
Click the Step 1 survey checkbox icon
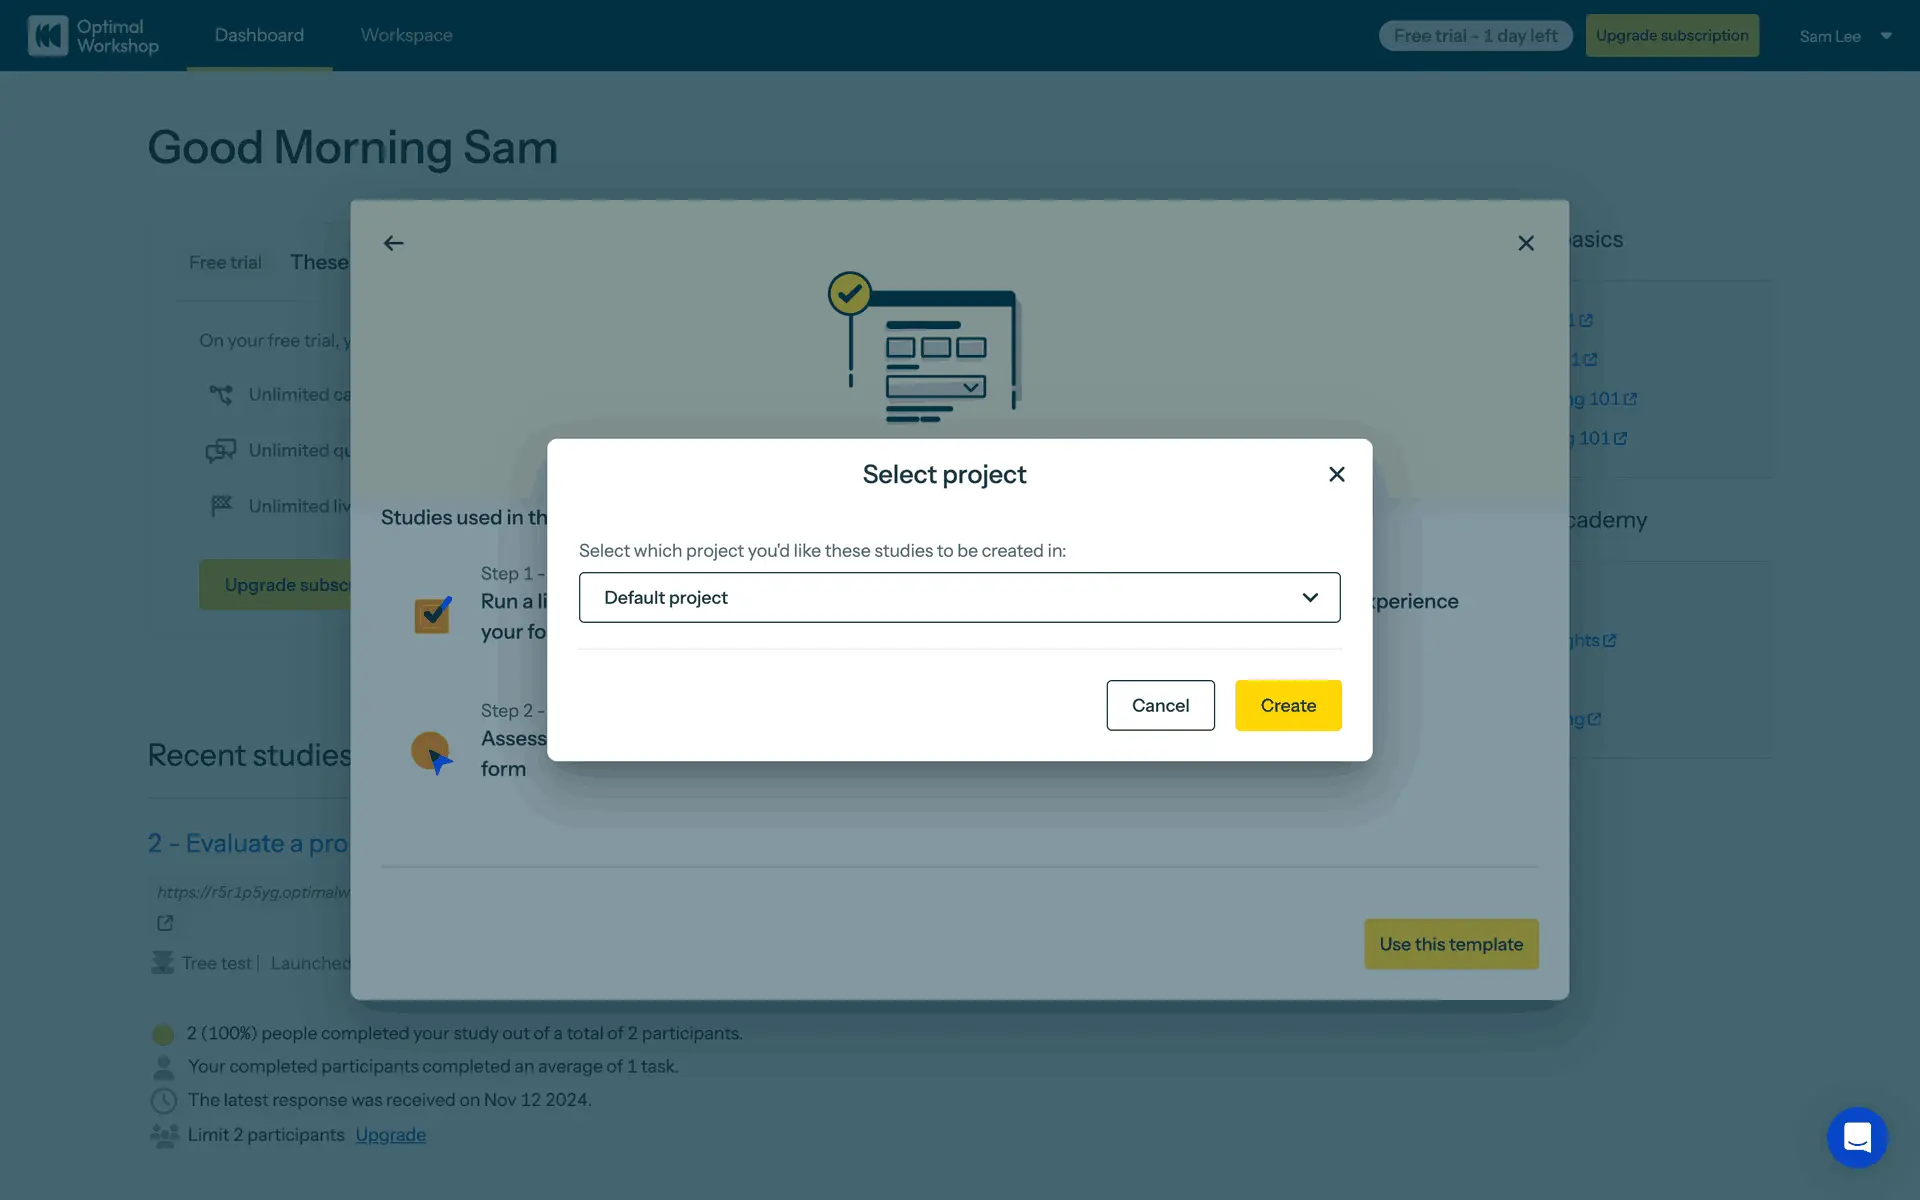pos(433,614)
